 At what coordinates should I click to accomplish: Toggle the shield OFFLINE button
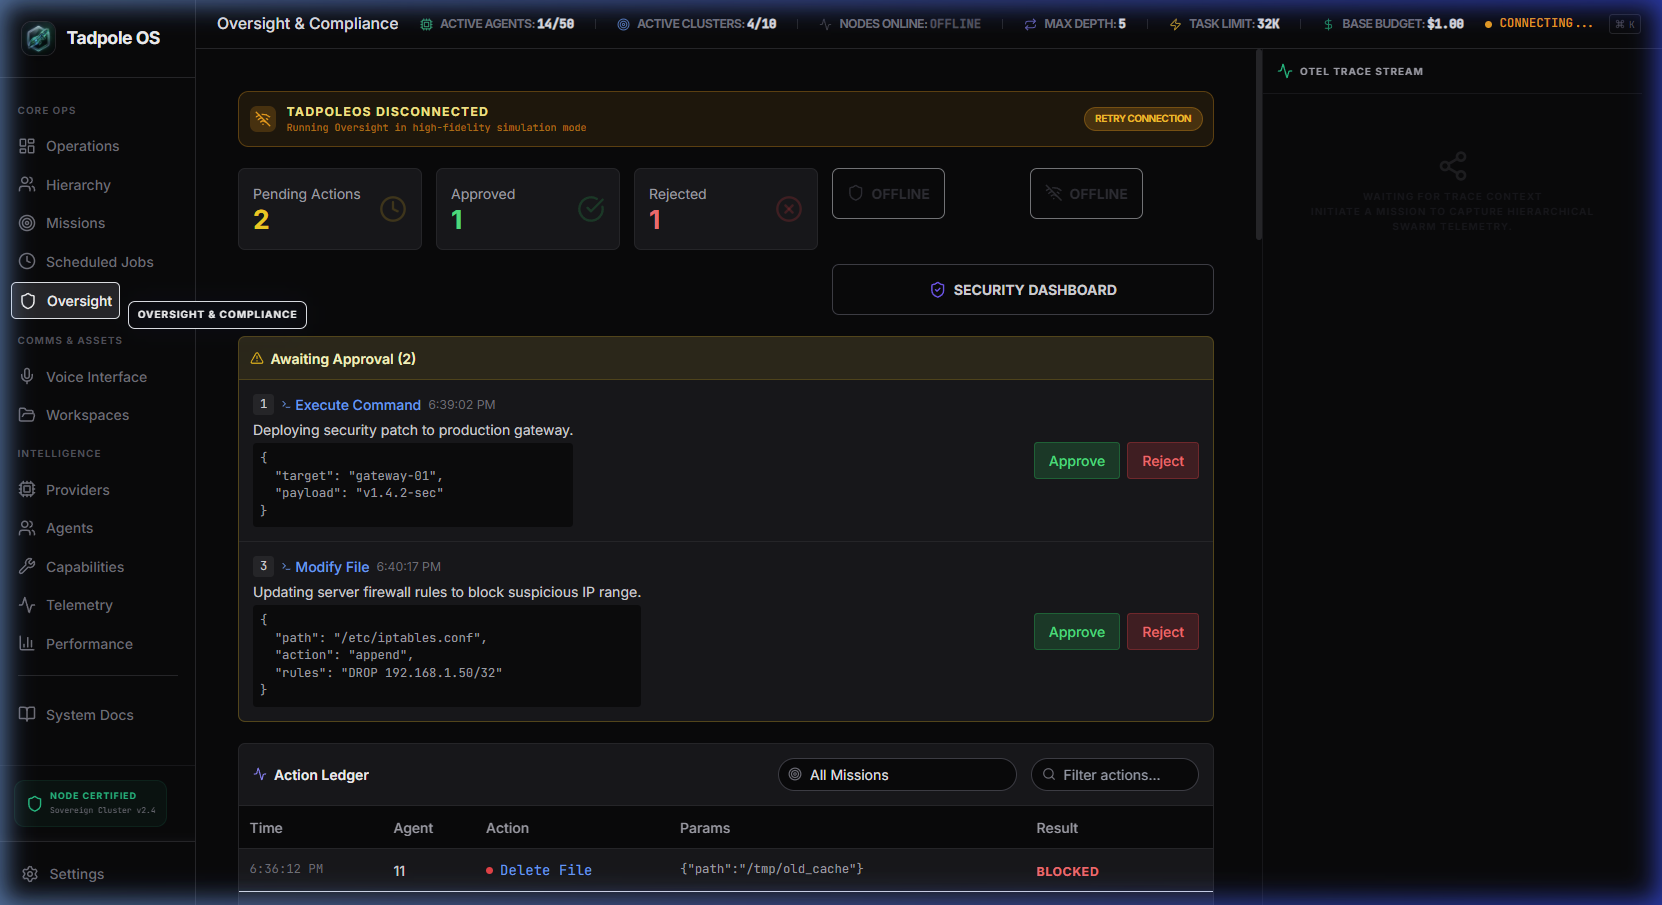(x=888, y=194)
